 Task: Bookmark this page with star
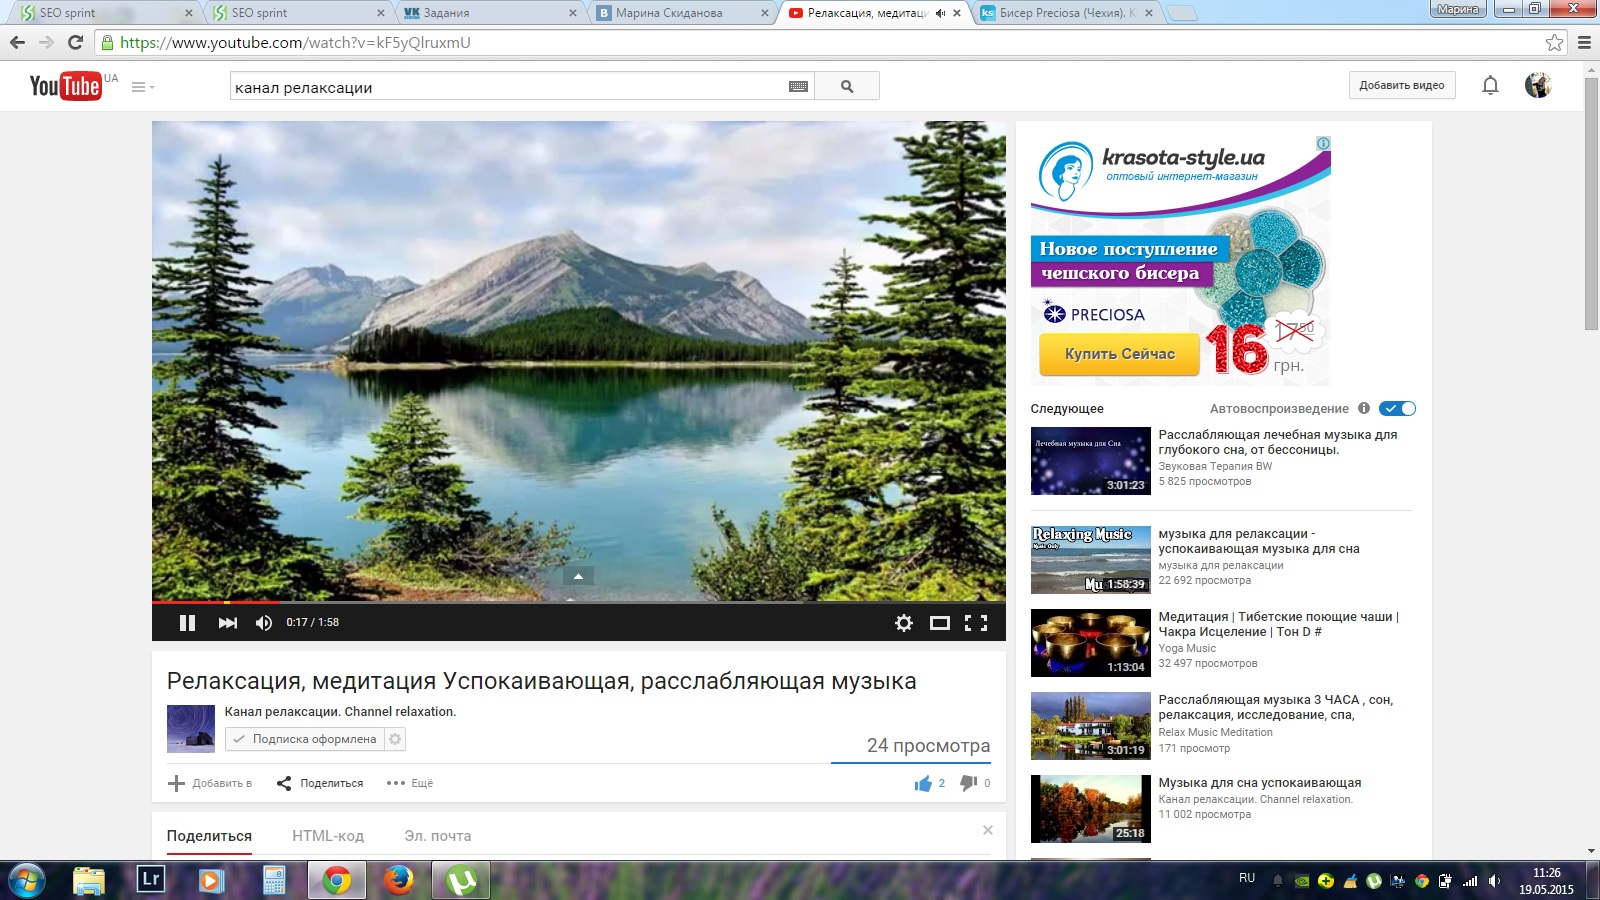1554,42
